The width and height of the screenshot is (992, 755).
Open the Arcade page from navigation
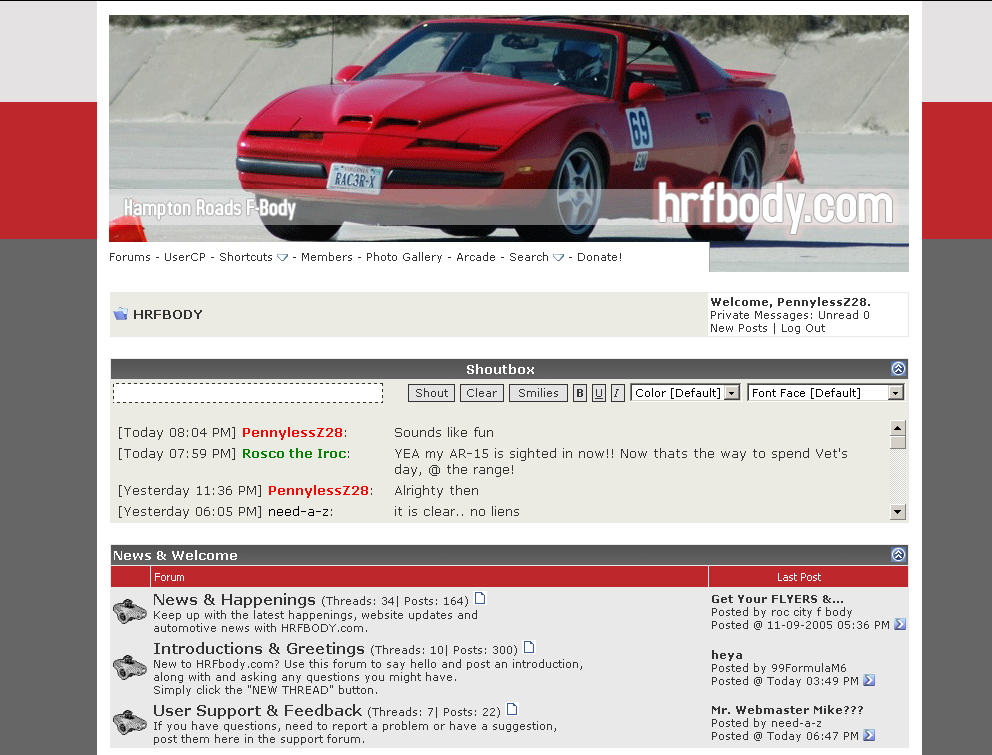476,257
